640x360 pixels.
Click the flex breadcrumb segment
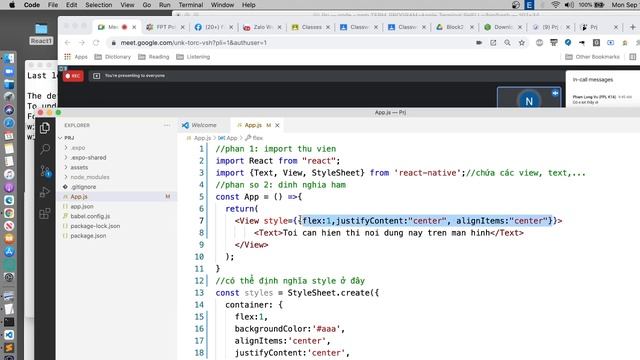point(258,138)
